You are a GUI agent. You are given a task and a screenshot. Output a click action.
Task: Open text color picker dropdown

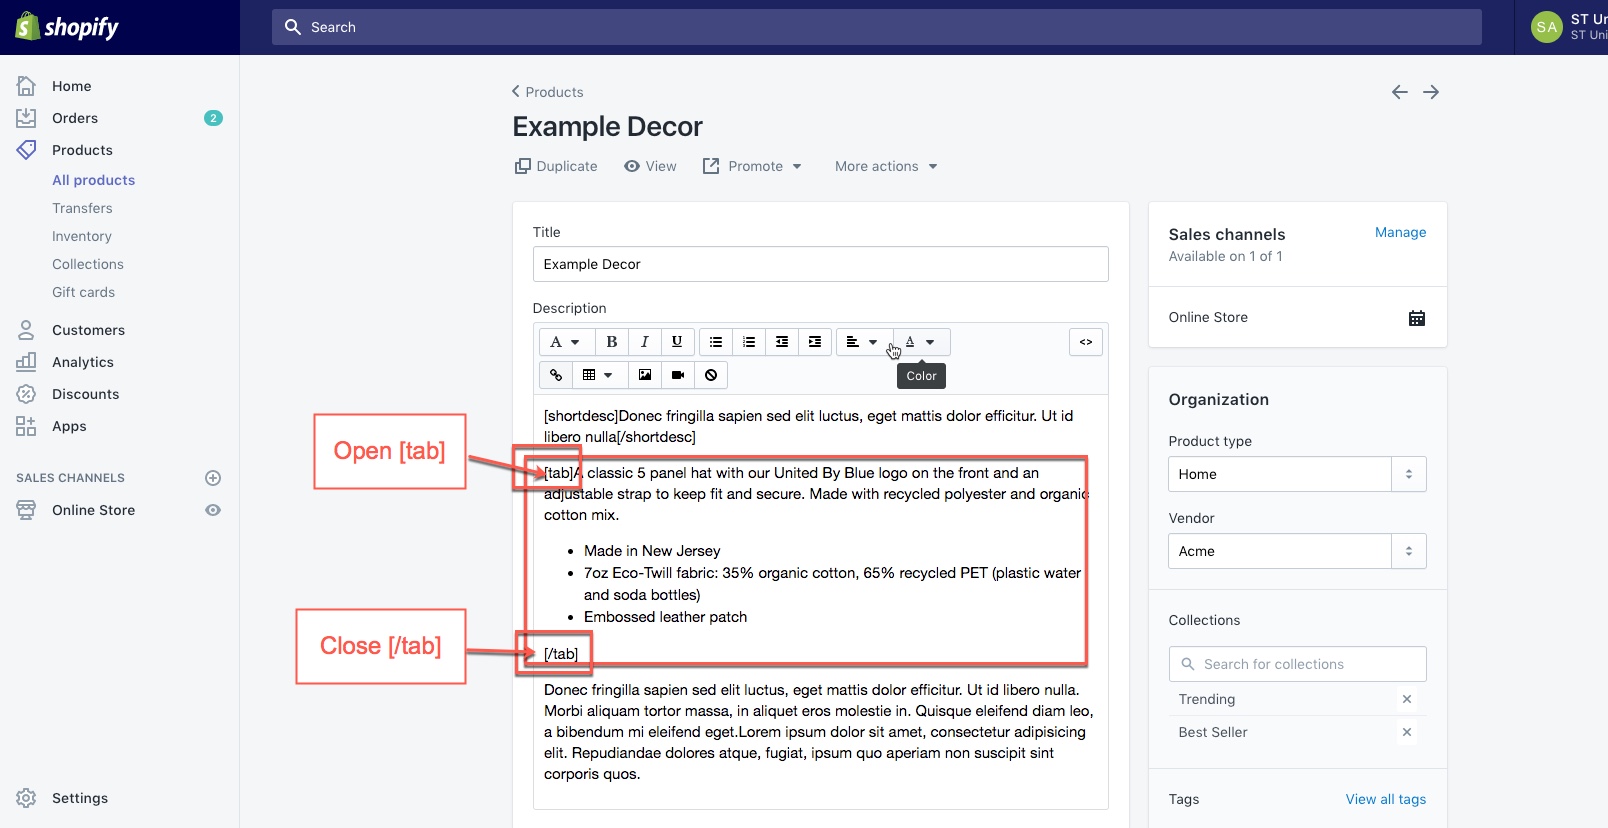[x=920, y=342]
